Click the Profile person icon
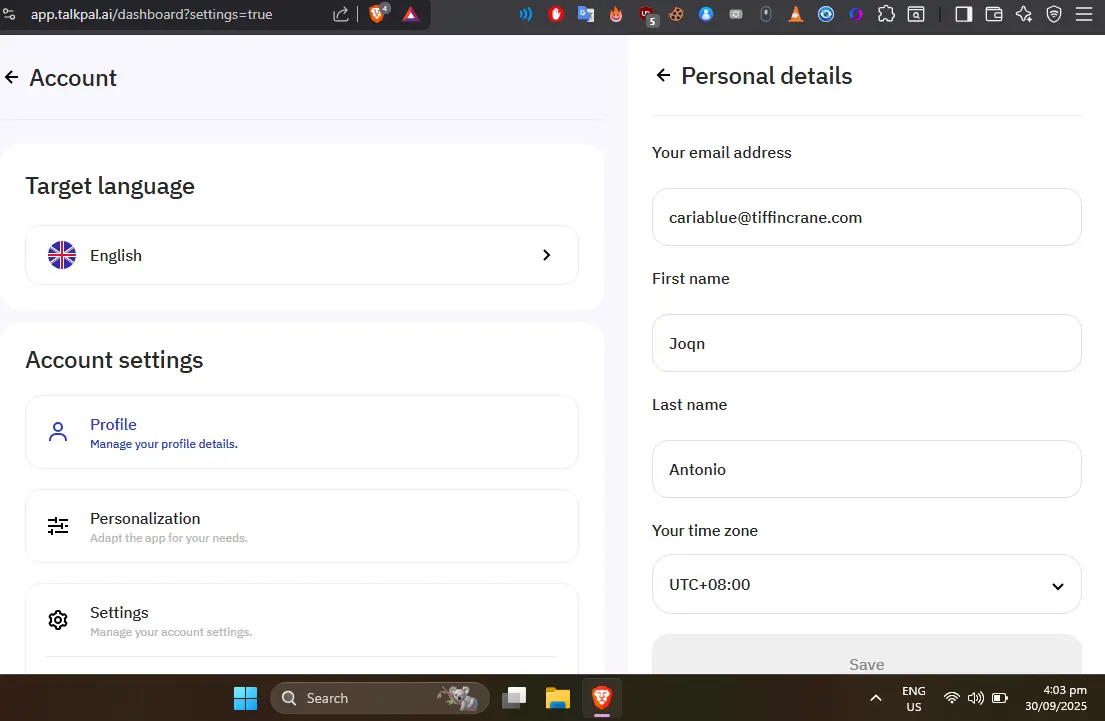1105x721 pixels. [58, 432]
